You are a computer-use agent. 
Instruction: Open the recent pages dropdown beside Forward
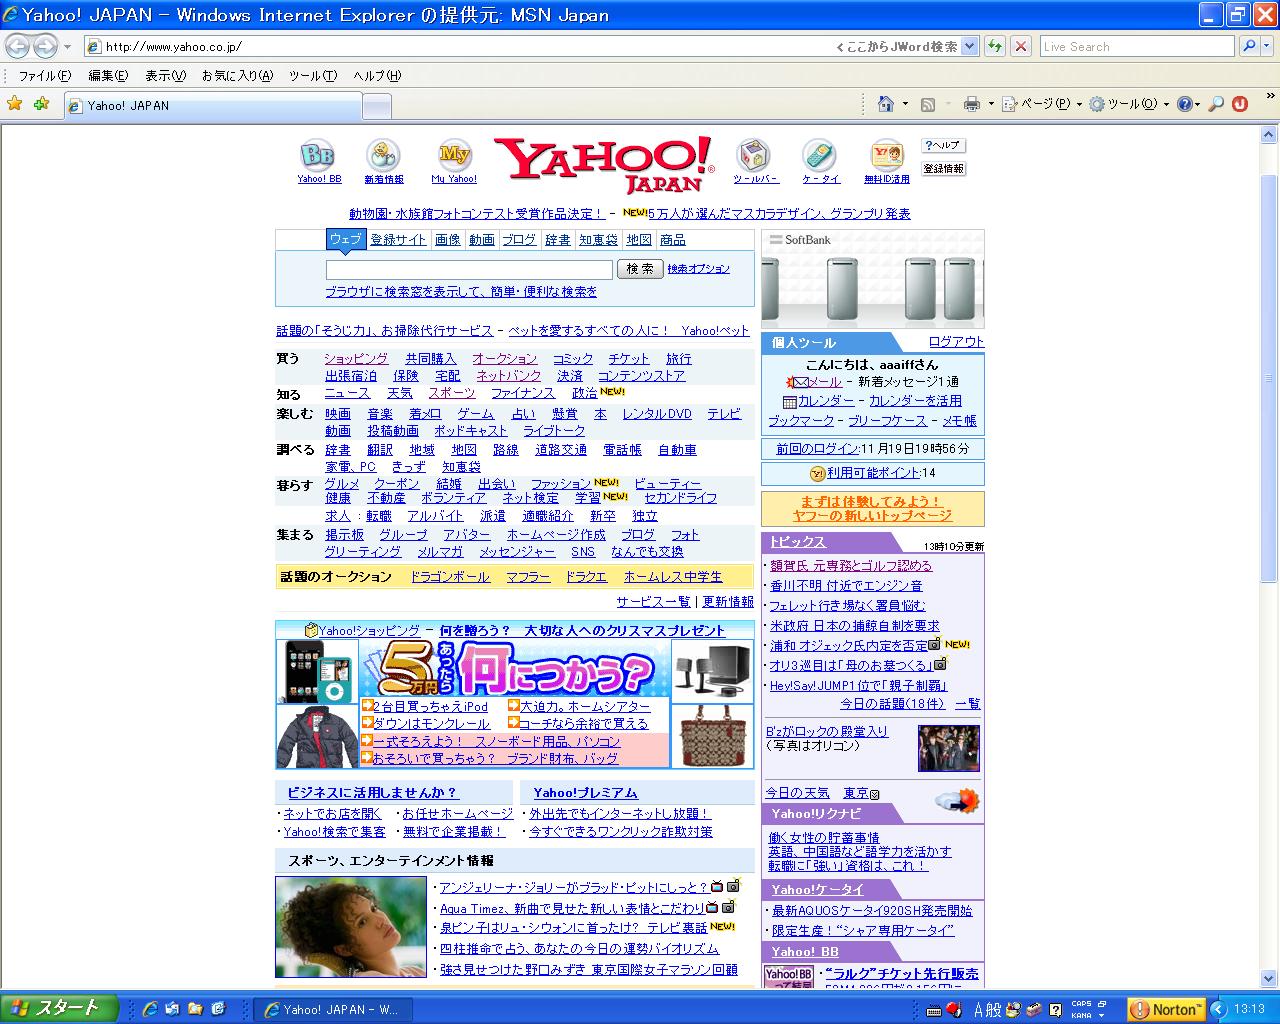(67, 47)
